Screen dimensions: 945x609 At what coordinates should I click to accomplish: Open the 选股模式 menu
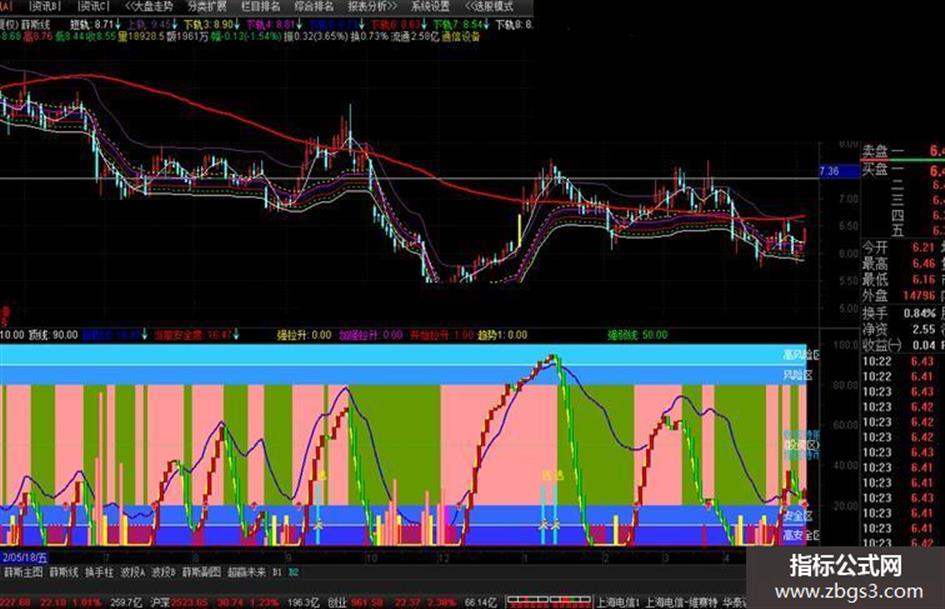489,7
